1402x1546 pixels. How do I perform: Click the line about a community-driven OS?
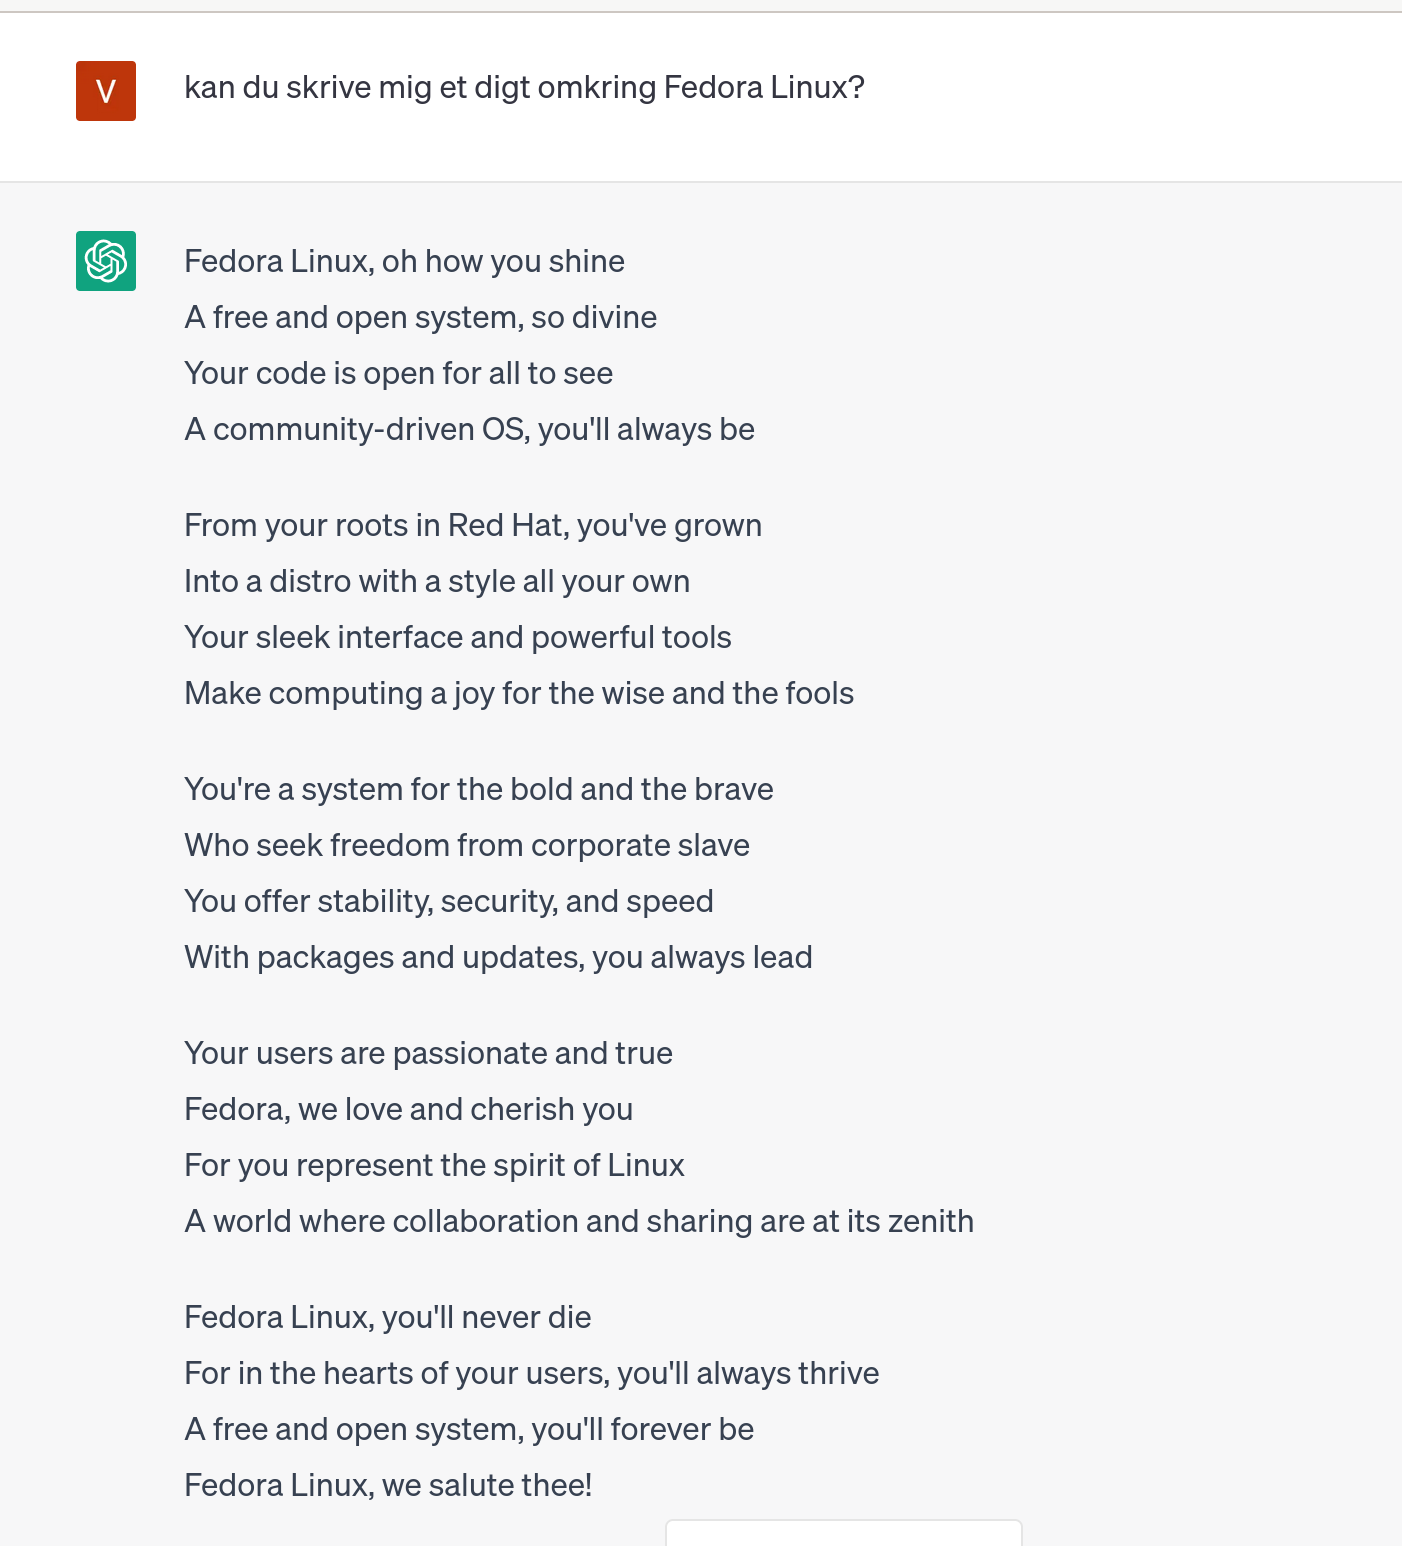[x=469, y=429]
